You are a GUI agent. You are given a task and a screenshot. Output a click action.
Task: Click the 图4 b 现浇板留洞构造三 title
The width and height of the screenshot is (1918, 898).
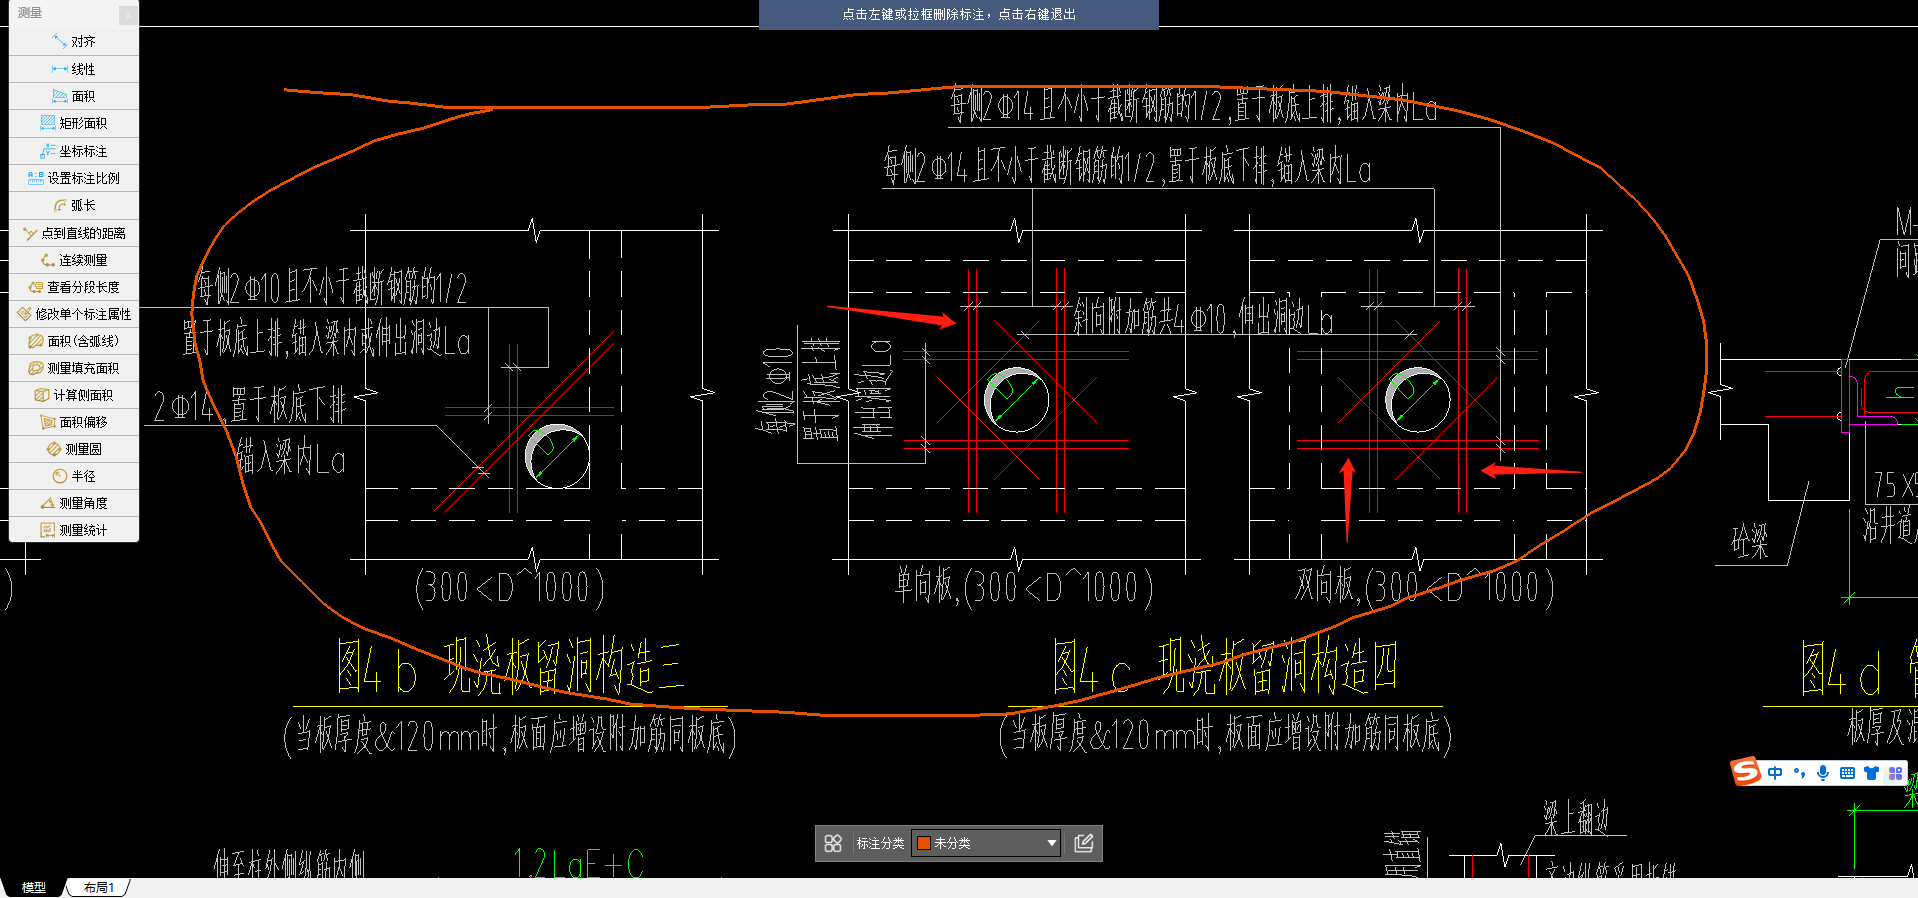(511, 667)
